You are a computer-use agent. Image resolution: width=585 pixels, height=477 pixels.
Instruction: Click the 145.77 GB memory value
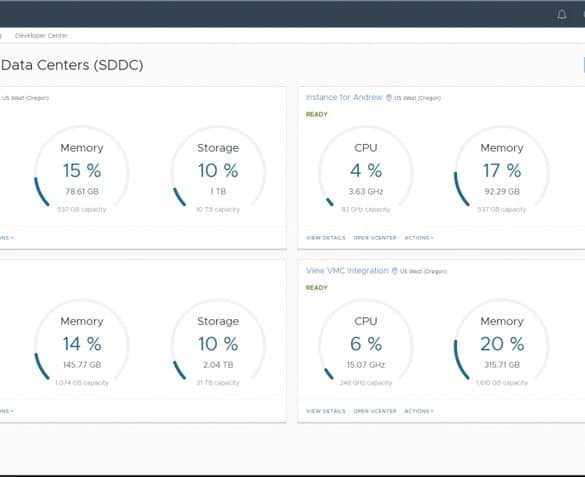point(82,365)
